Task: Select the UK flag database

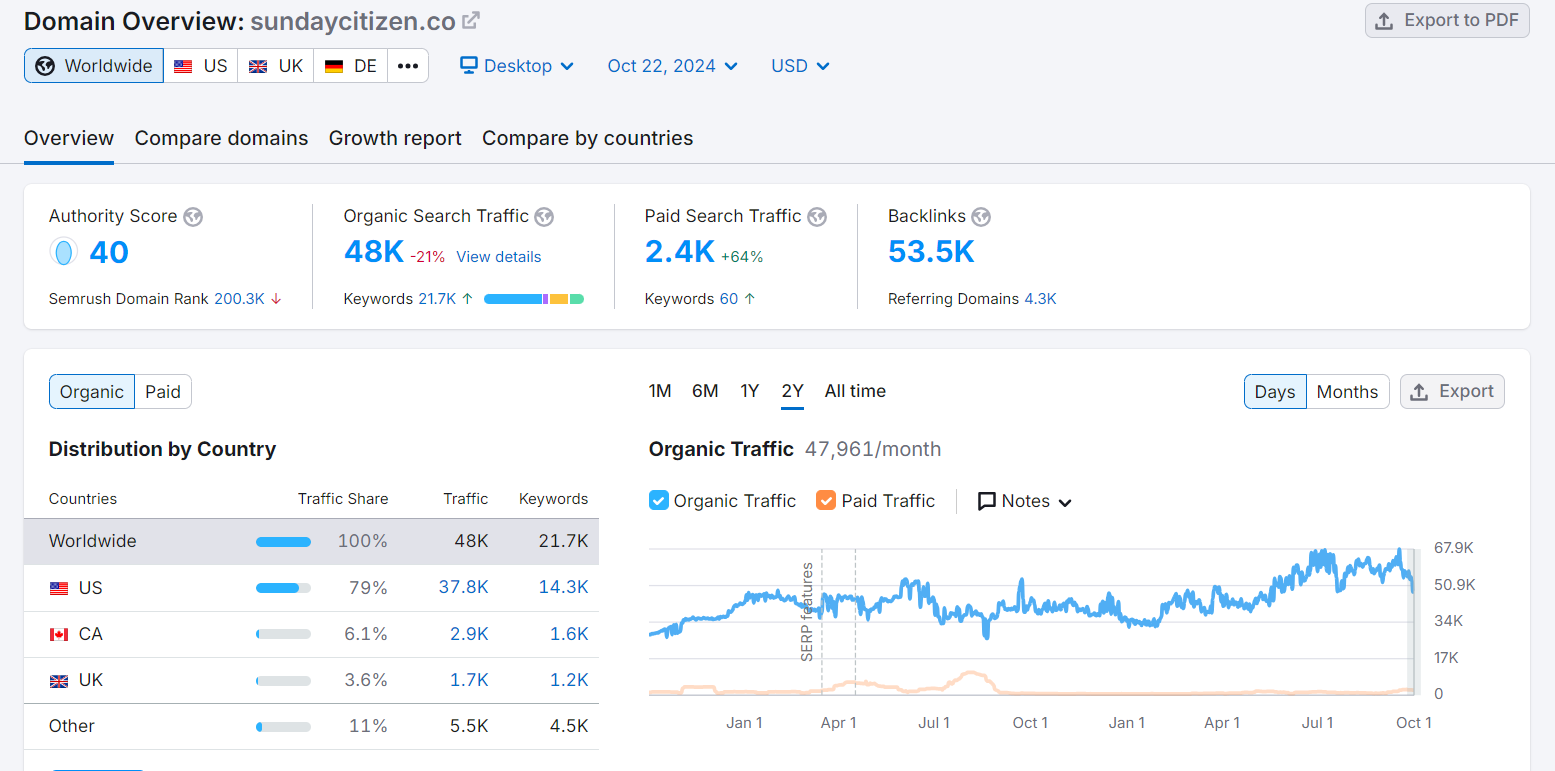Action: (276, 66)
